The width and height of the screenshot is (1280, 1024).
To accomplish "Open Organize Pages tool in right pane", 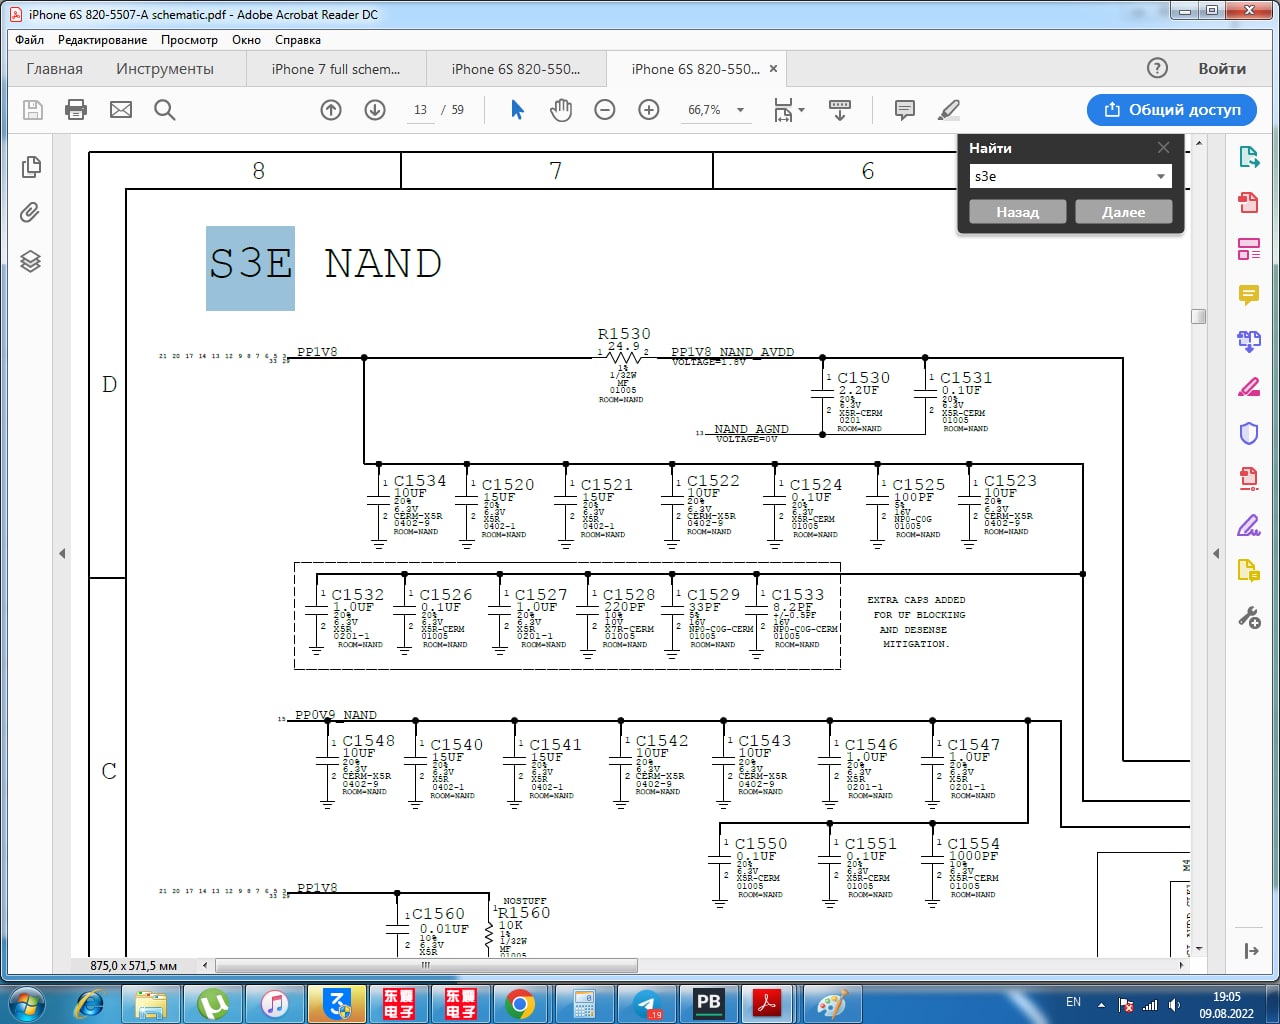I will click(1249, 249).
